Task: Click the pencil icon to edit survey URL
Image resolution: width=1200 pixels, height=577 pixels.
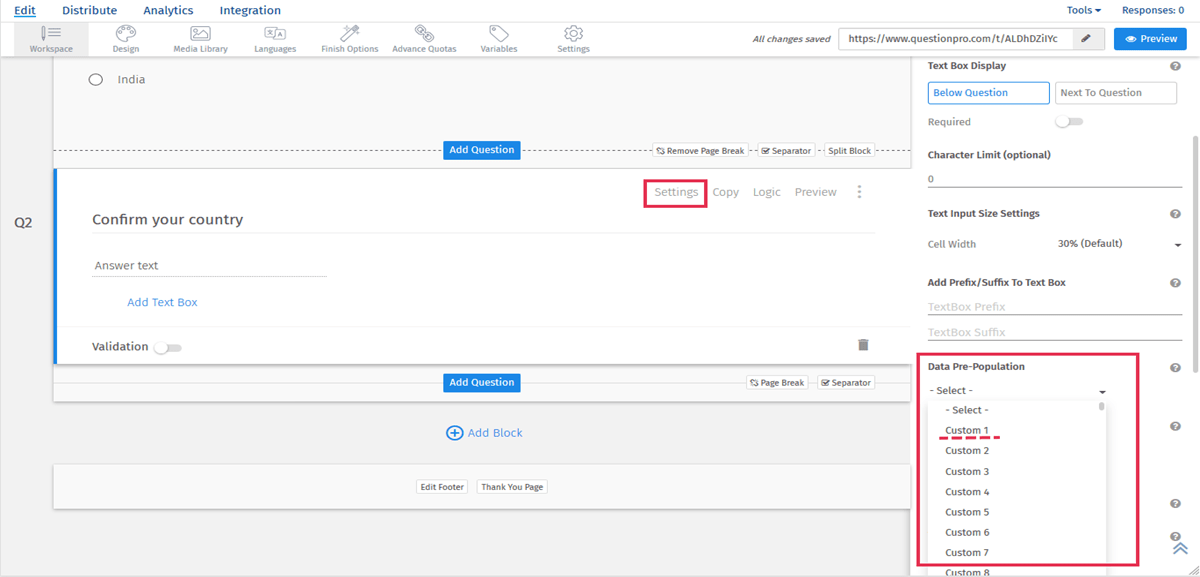Action: [1086, 39]
